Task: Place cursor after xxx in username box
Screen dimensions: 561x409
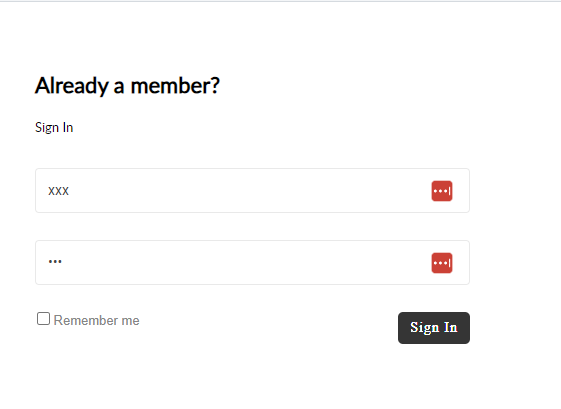Action: (x=70, y=191)
